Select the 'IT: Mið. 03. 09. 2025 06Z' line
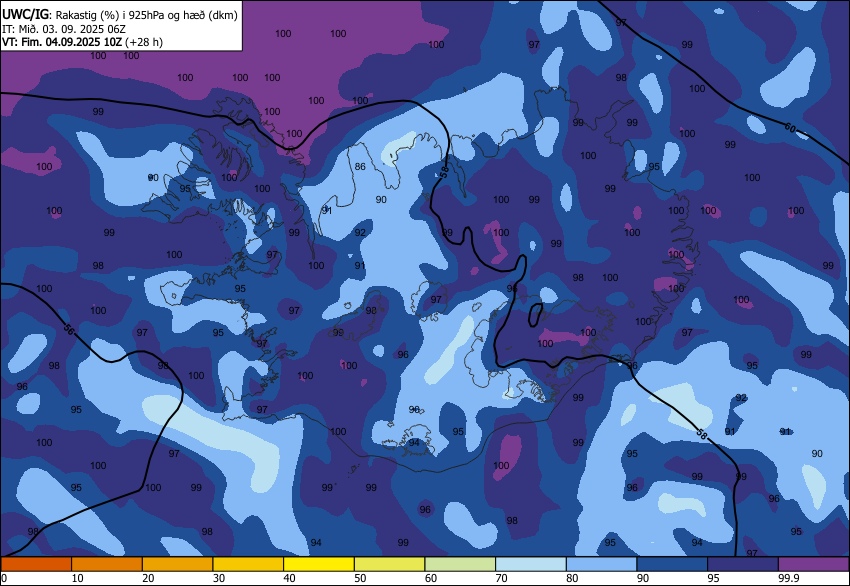Screen dimensions: 850x586 point(63,29)
